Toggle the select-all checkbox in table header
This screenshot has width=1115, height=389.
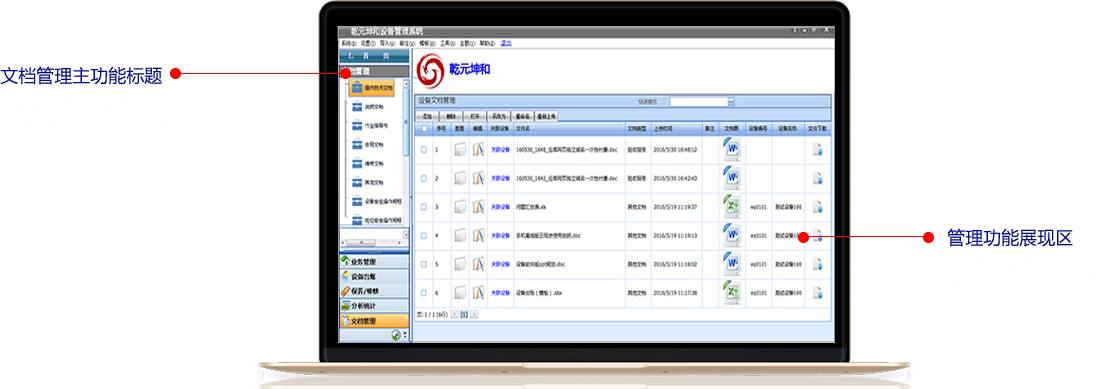(x=424, y=129)
